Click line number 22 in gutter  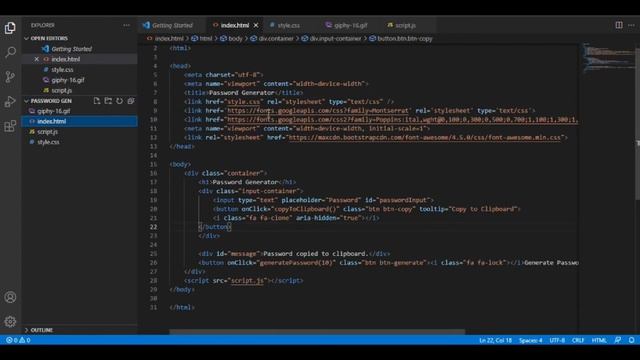(153, 227)
